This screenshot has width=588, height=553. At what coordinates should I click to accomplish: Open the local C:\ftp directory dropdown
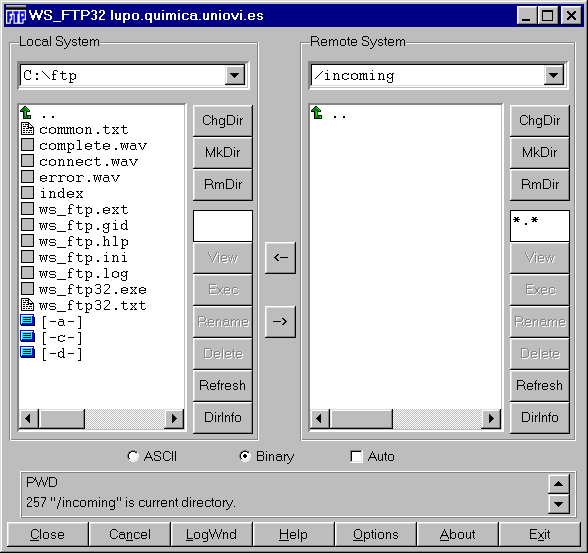tap(235, 75)
